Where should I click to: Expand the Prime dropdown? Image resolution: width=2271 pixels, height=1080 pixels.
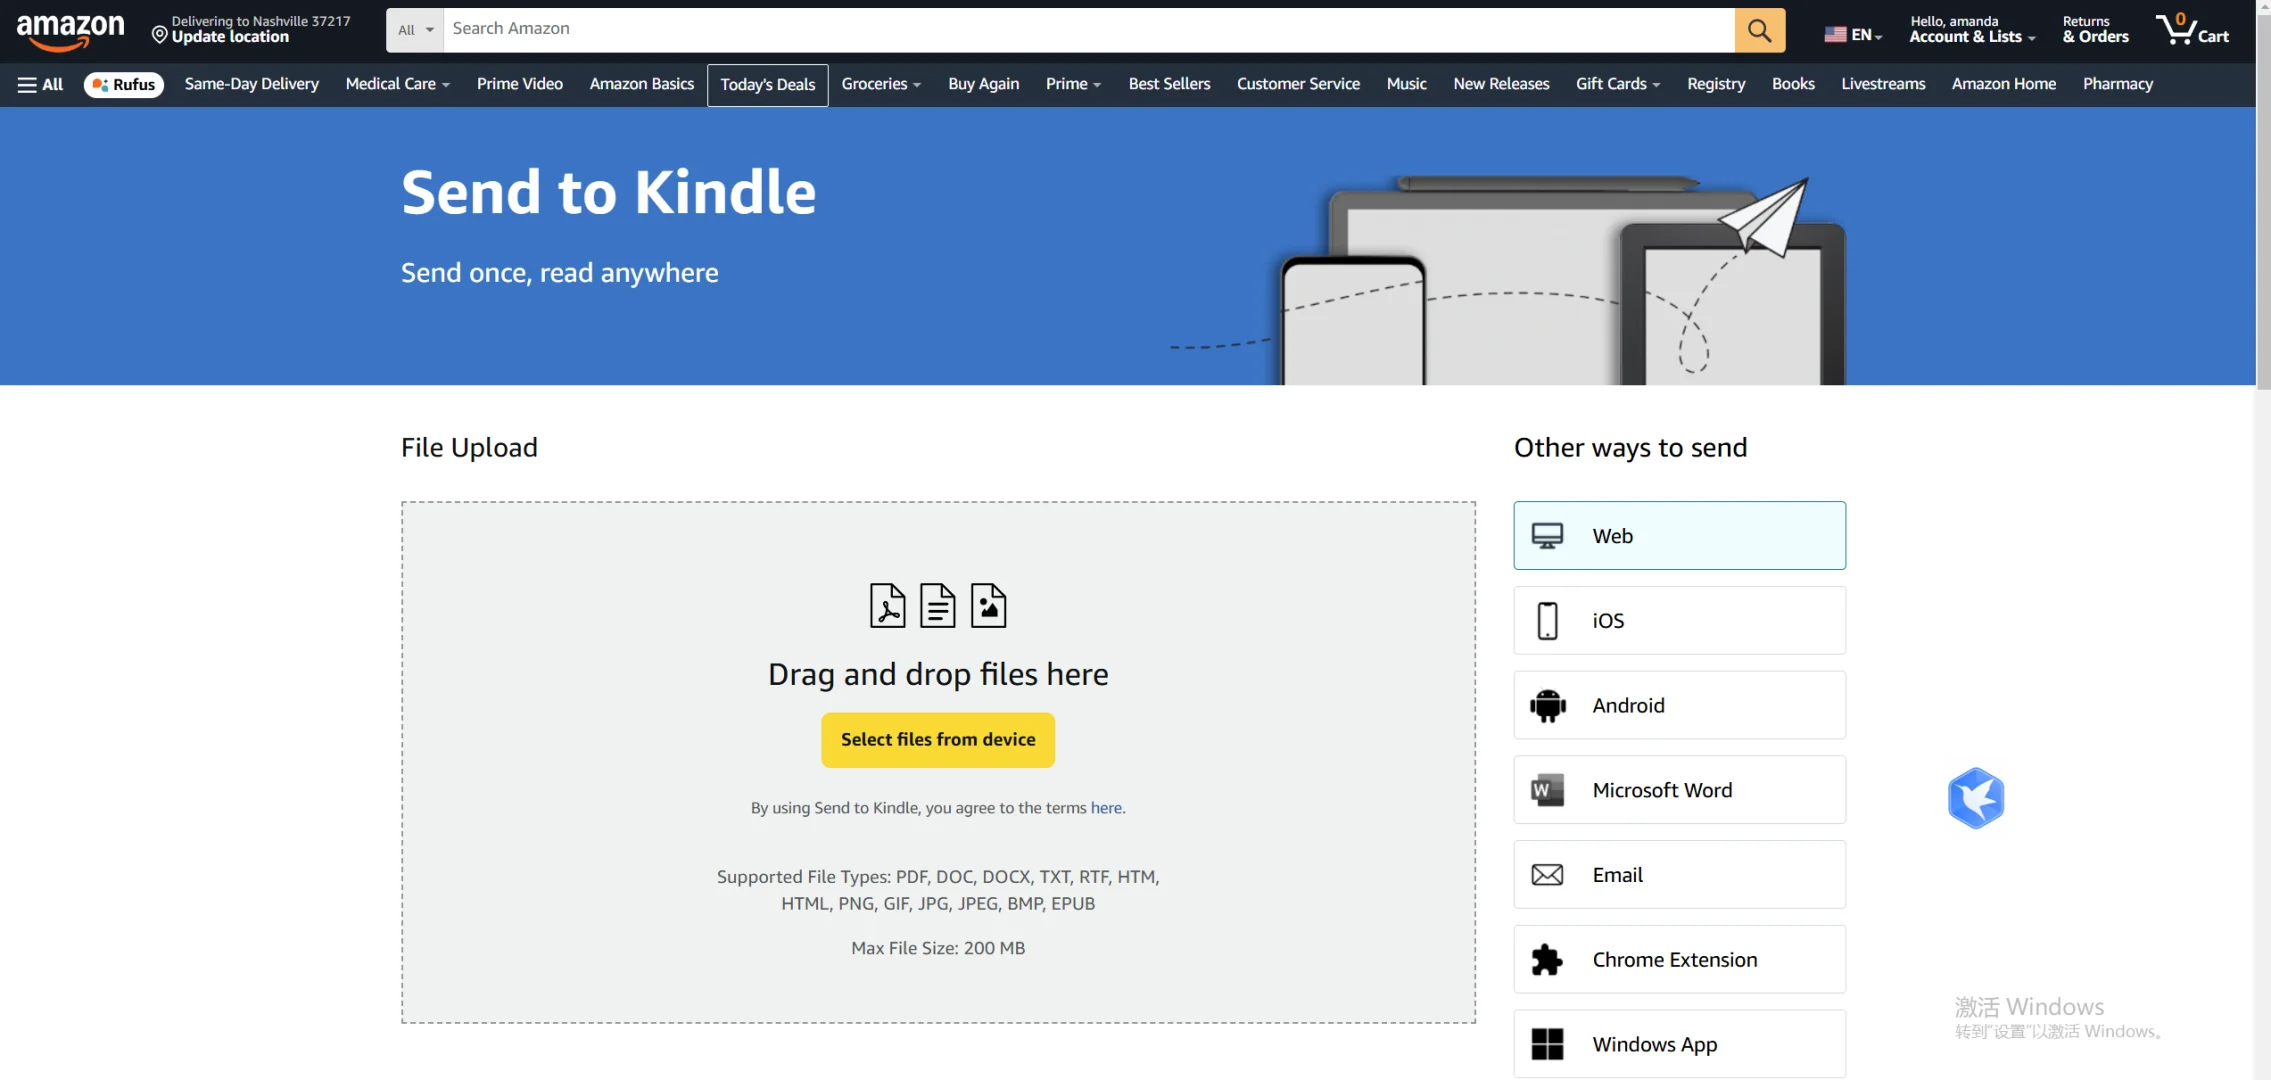tap(1073, 84)
